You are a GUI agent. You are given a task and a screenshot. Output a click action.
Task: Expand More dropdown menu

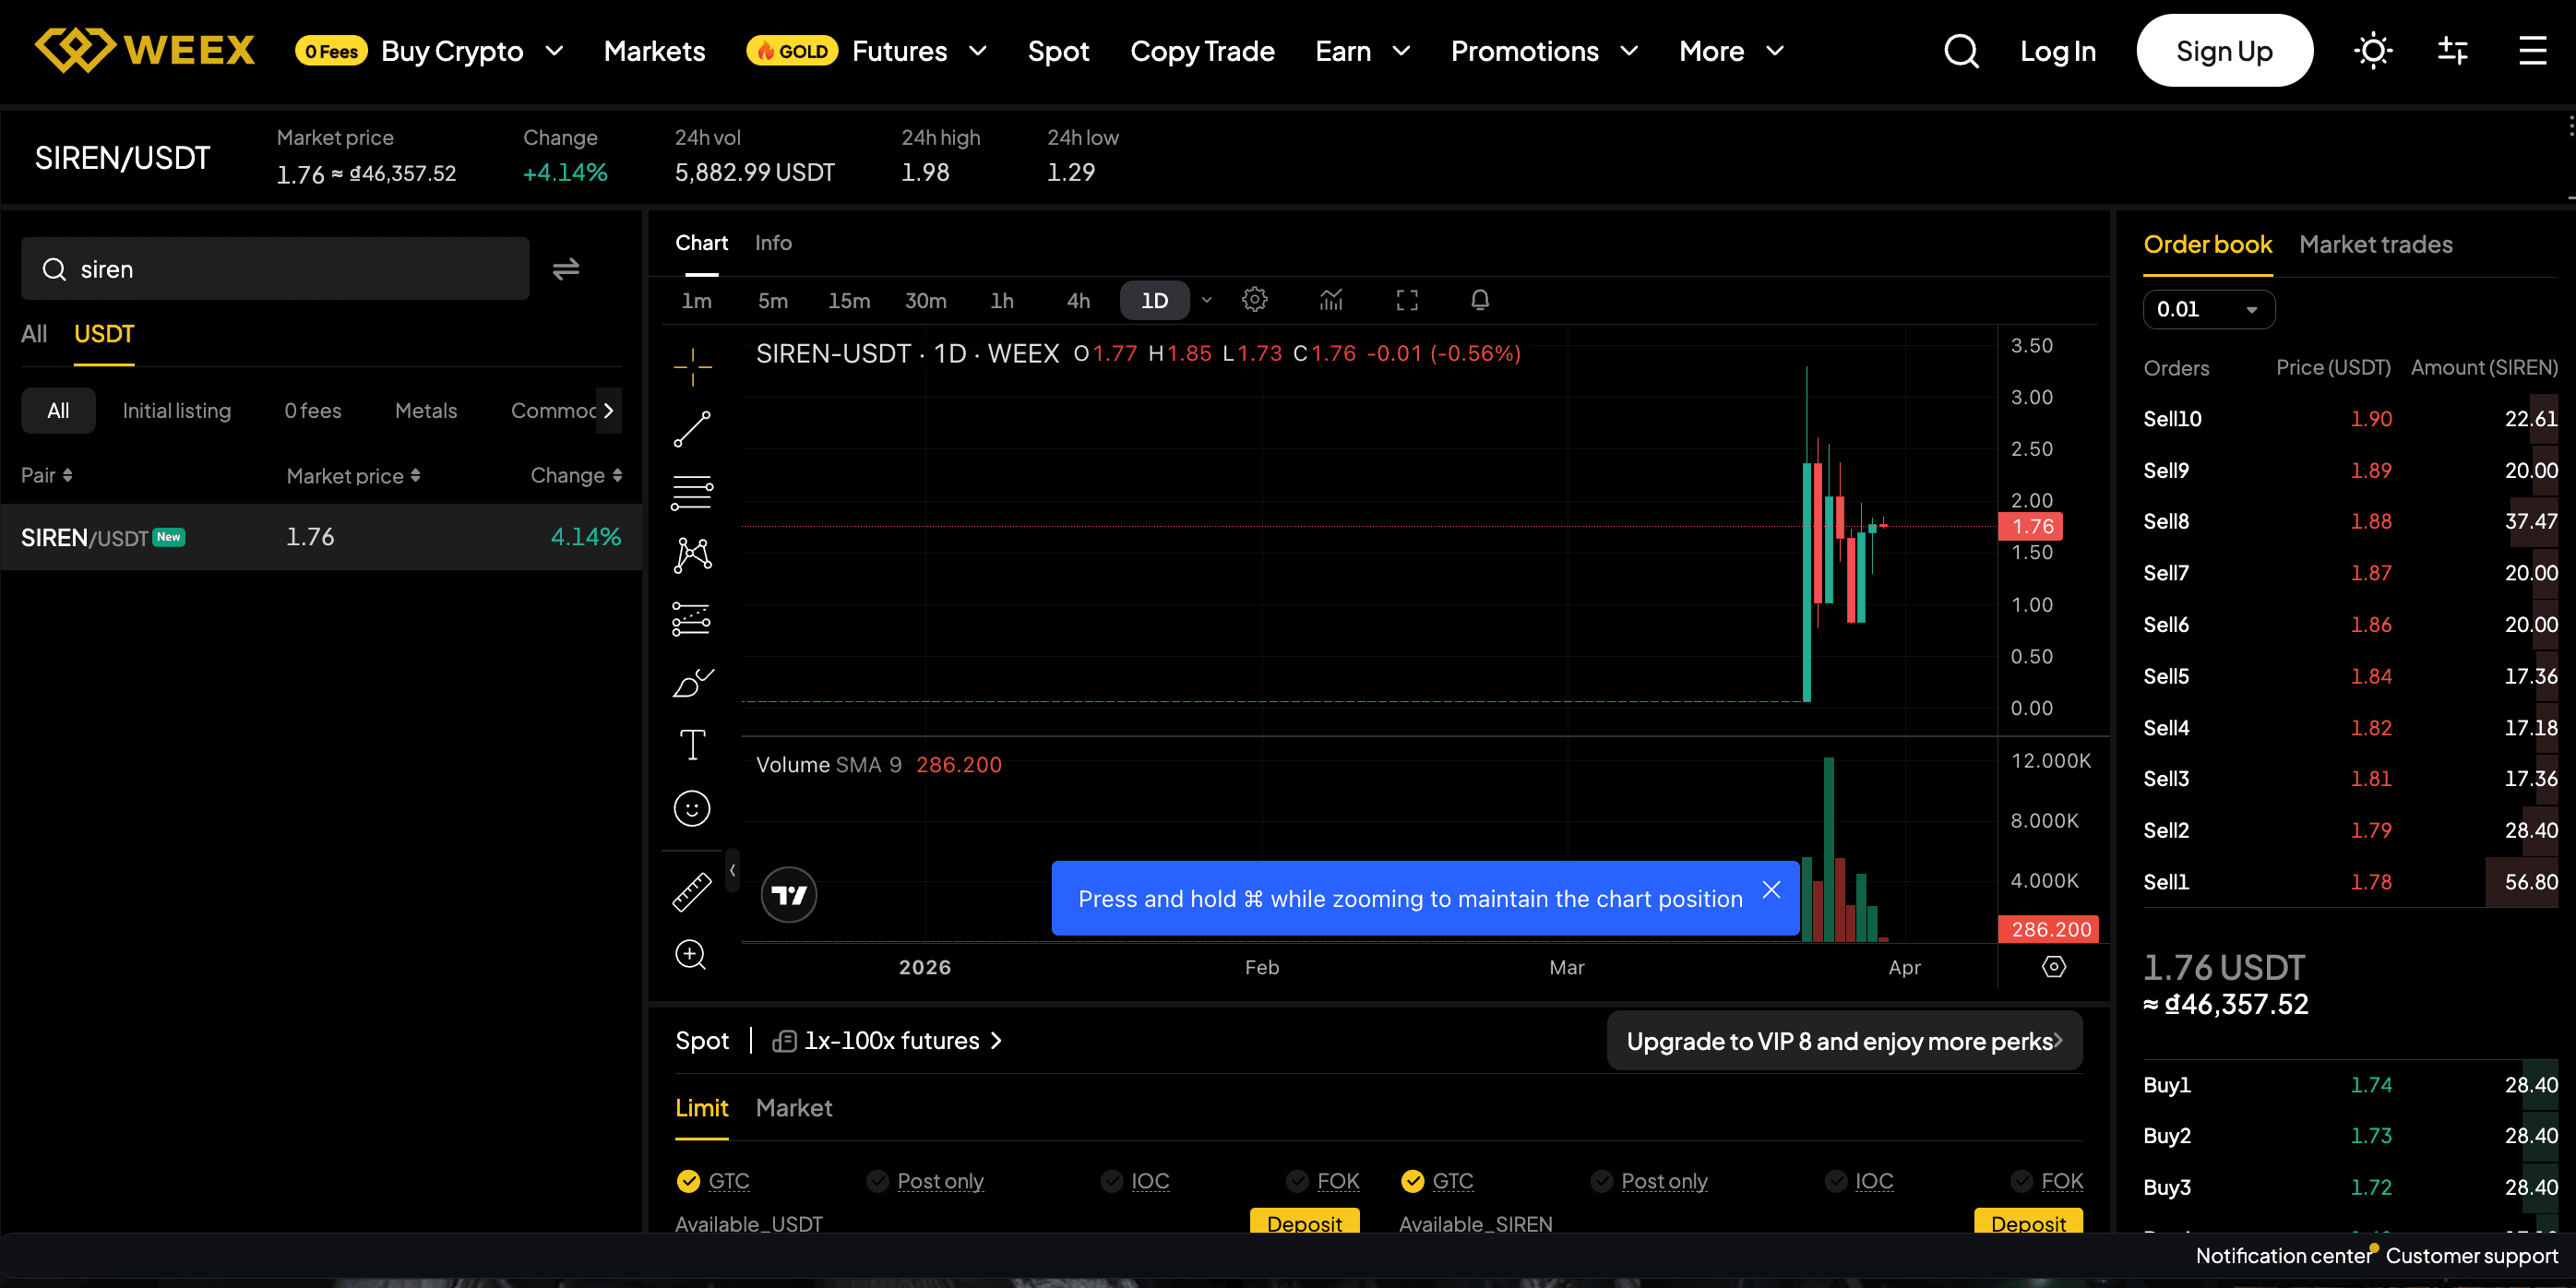(1775, 51)
